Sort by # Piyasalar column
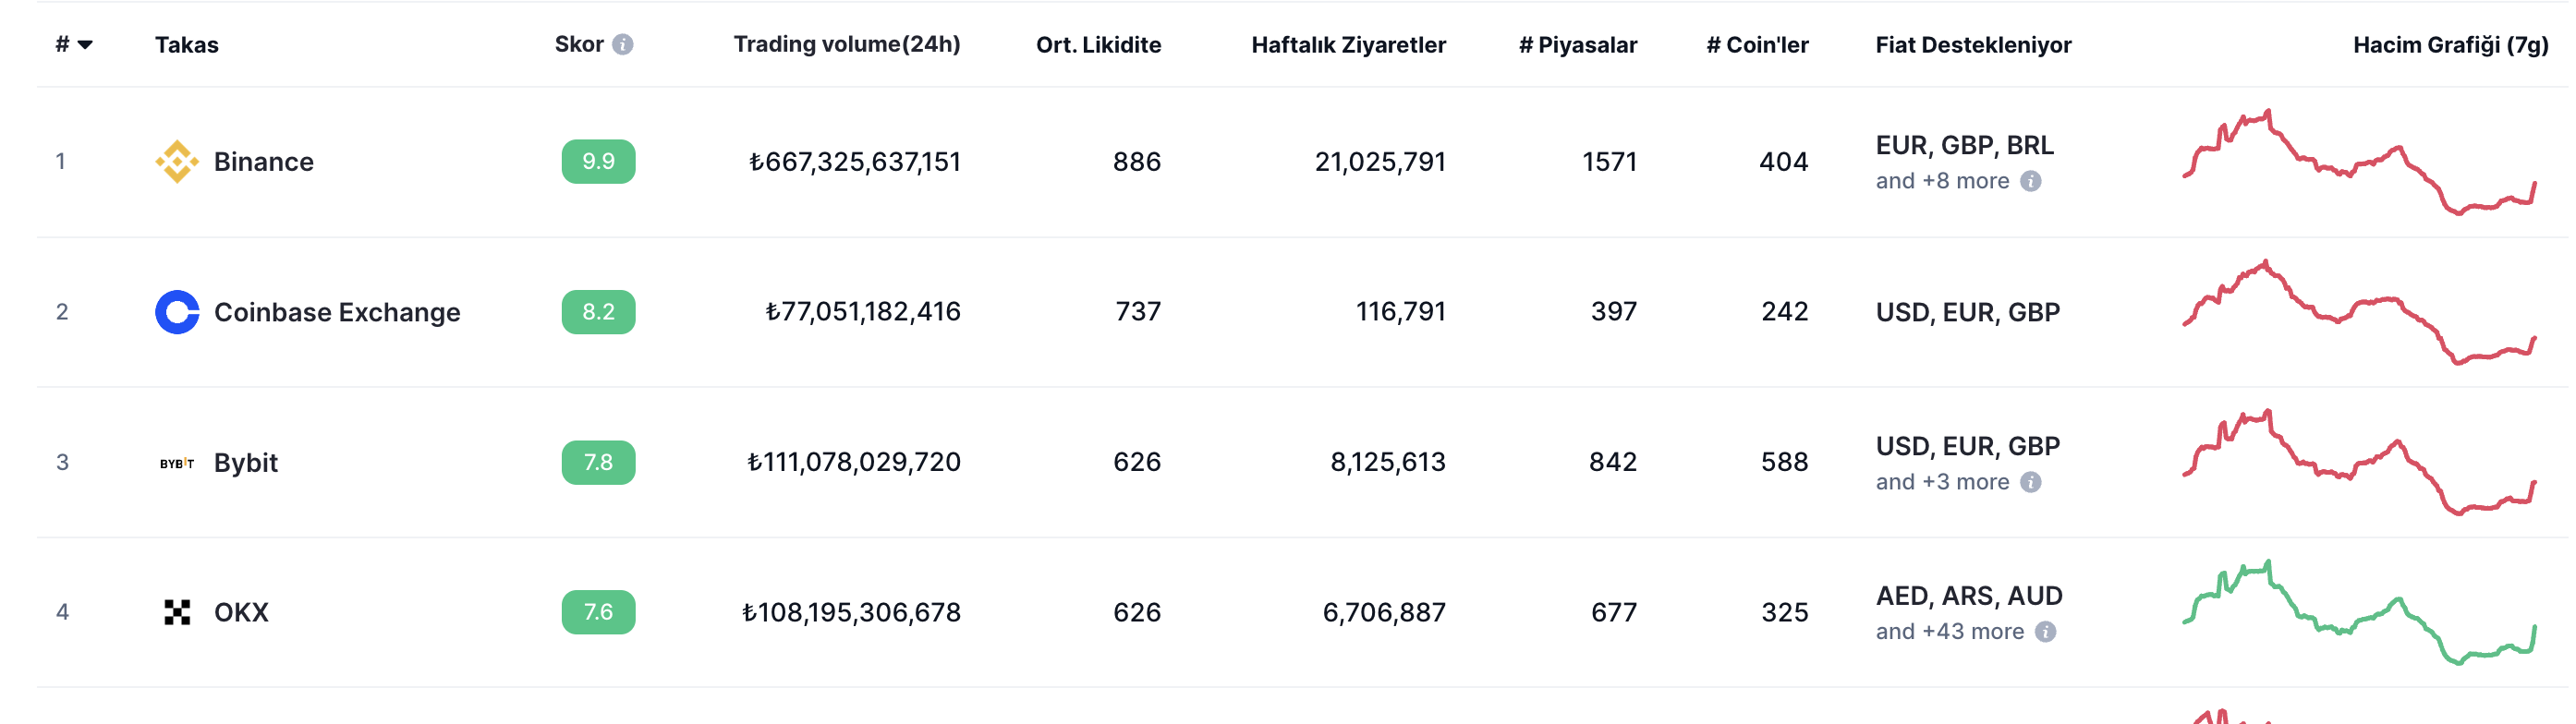This screenshot has height=724, width=2576. click(x=1578, y=44)
